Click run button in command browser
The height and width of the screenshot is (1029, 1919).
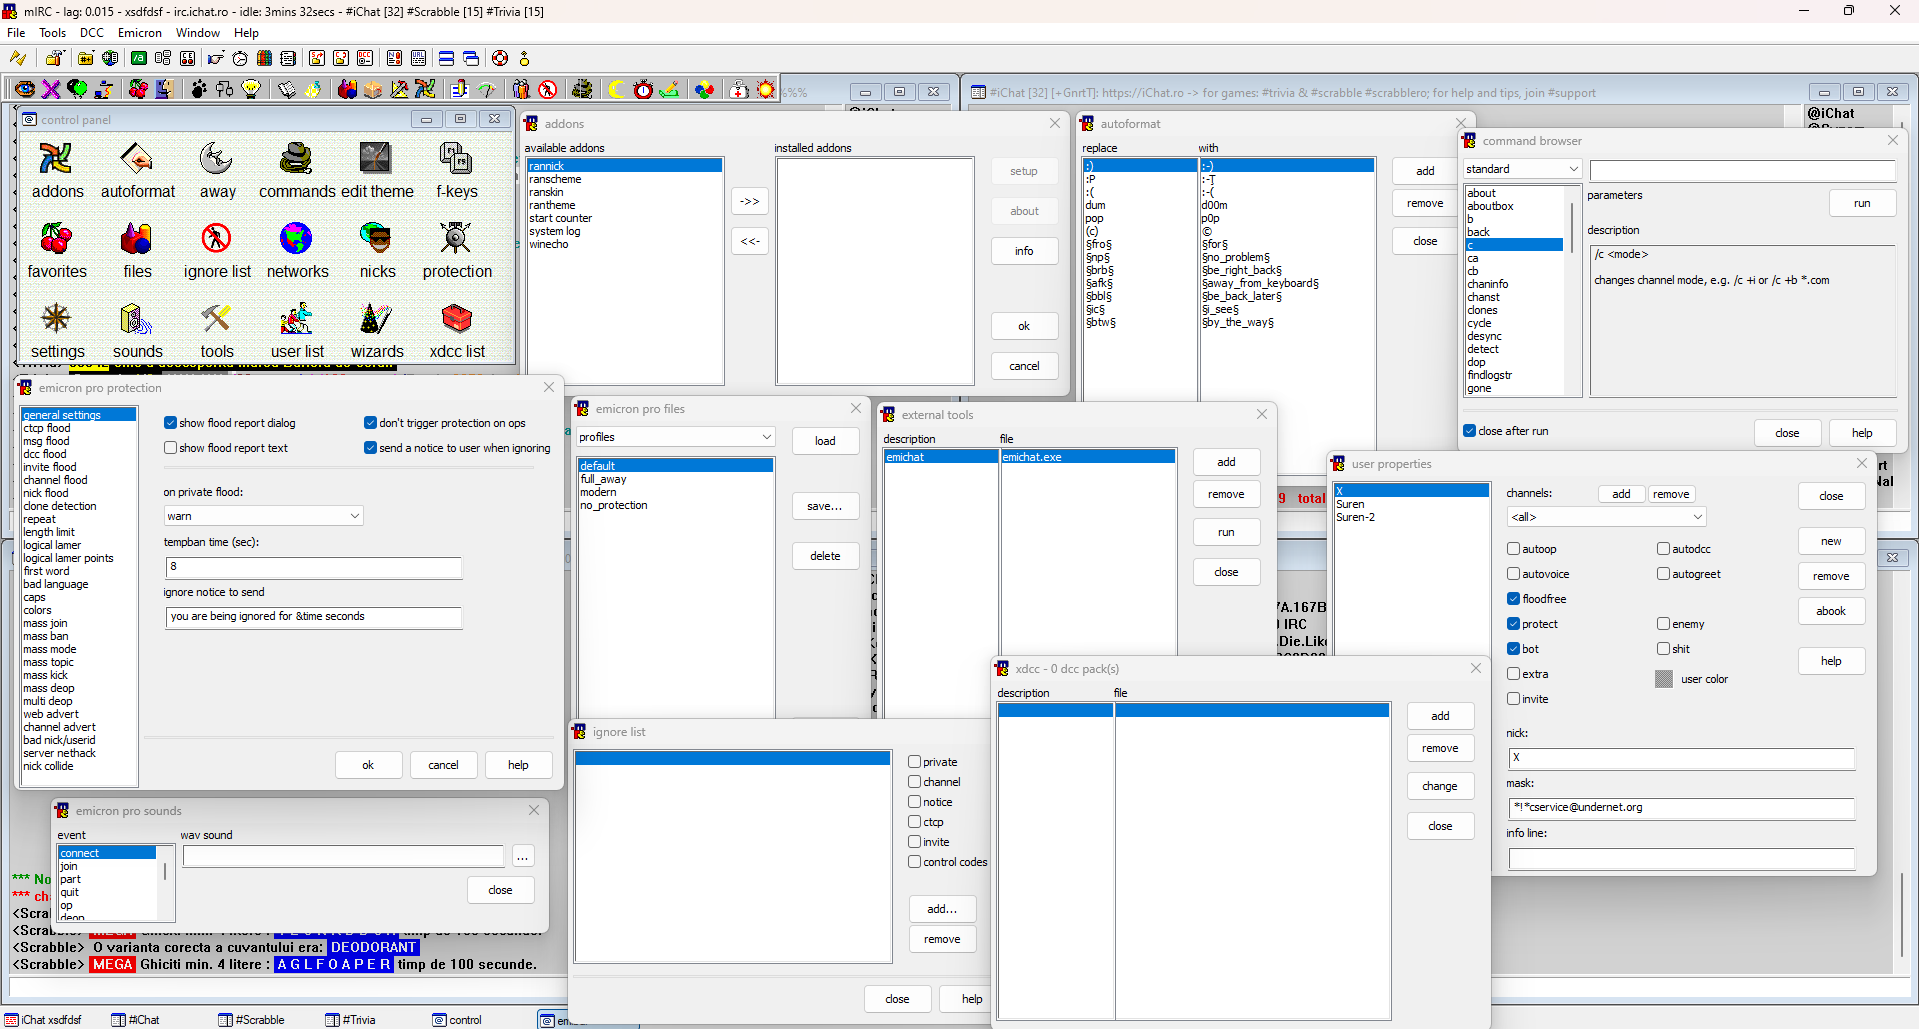pos(1862,203)
